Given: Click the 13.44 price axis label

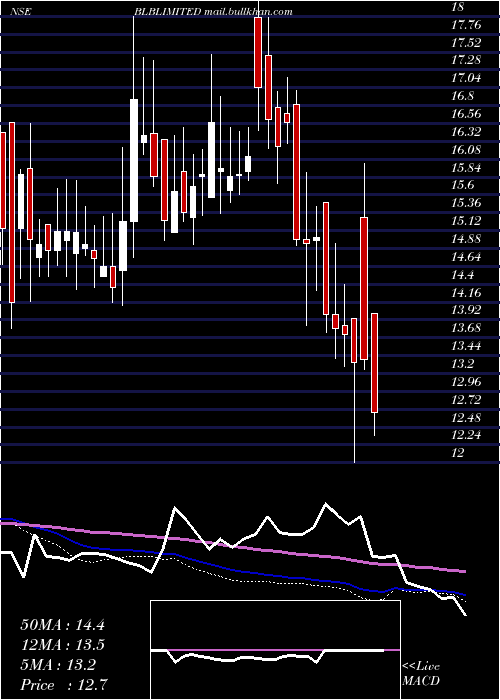Looking at the screenshot, I should (x=466, y=346).
